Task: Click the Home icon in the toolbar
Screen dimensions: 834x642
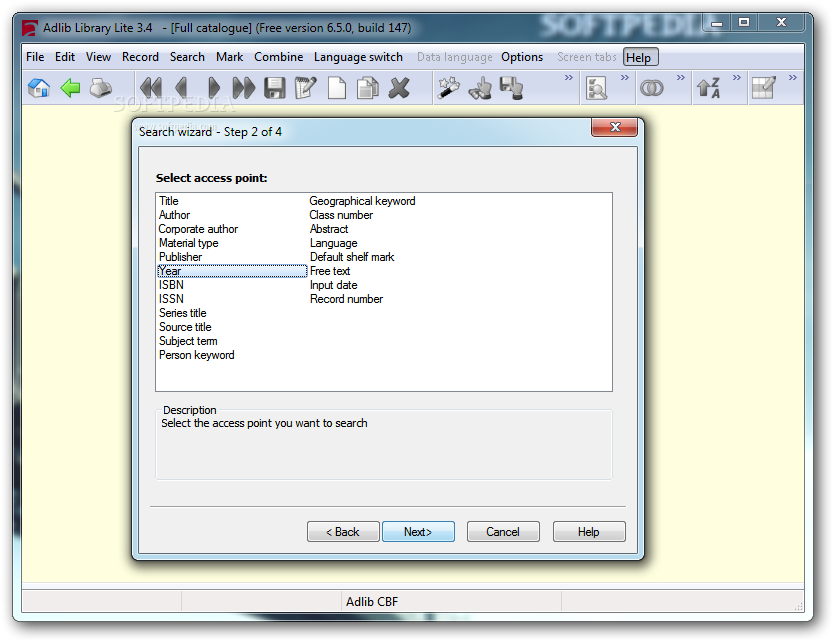Action: (39, 88)
